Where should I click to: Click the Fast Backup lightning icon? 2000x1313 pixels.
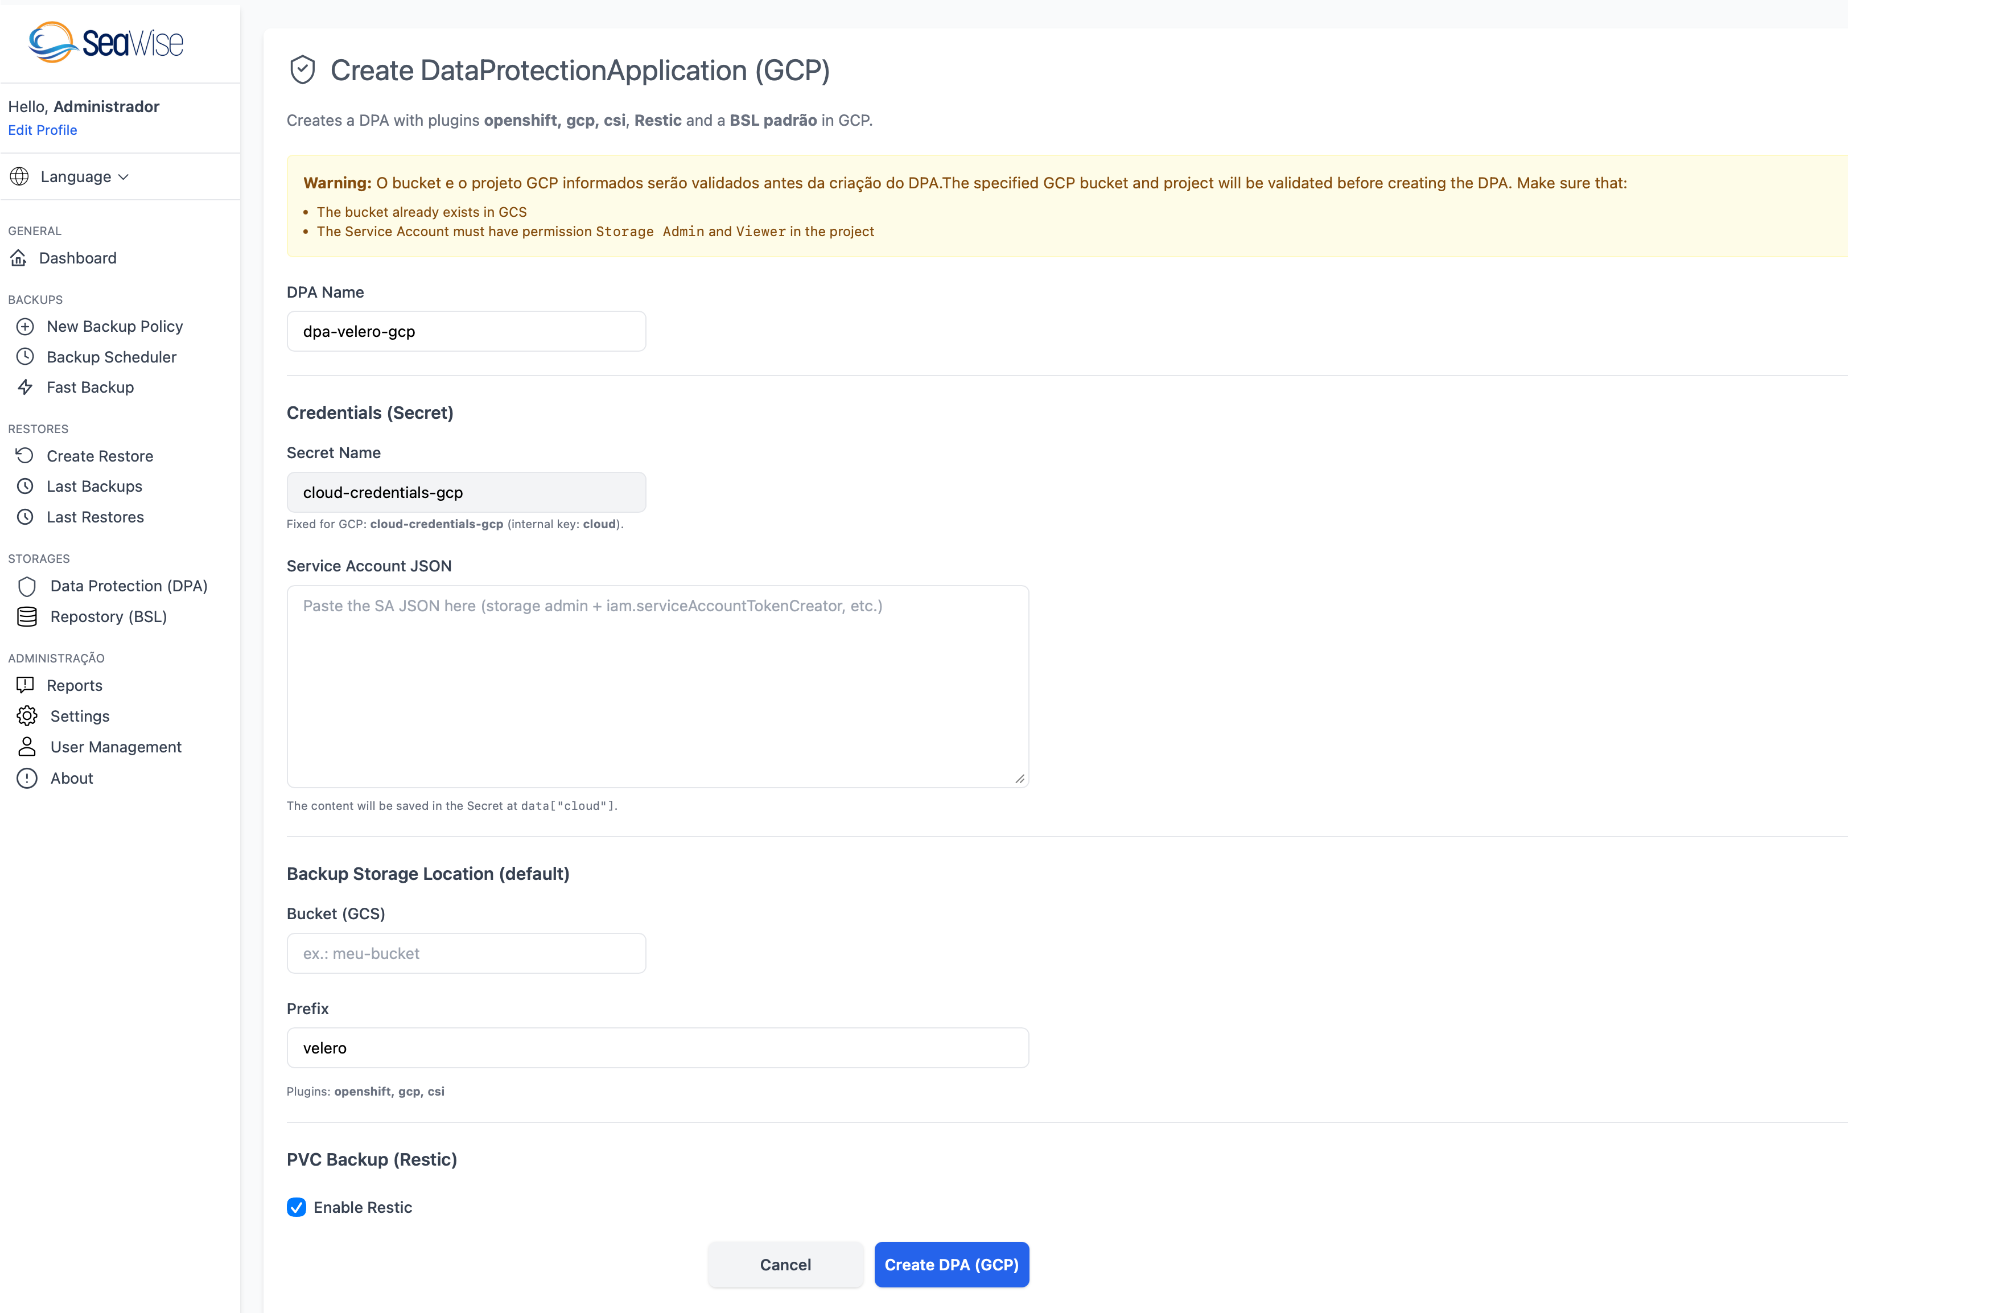pos(25,388)
